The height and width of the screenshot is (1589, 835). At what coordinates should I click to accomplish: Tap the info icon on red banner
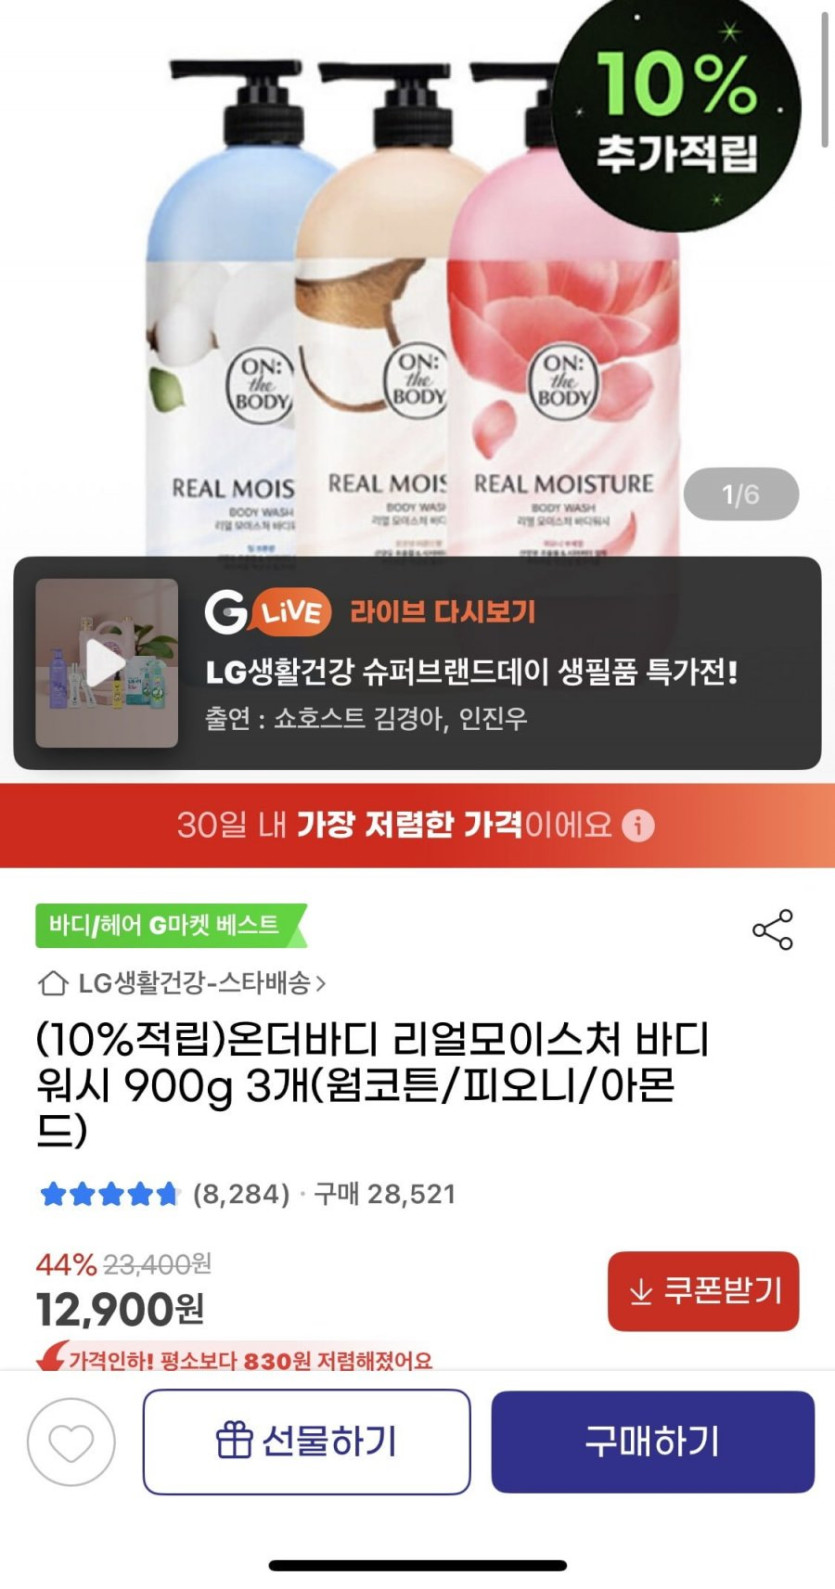pyautogui.click(x=638, y=825)
